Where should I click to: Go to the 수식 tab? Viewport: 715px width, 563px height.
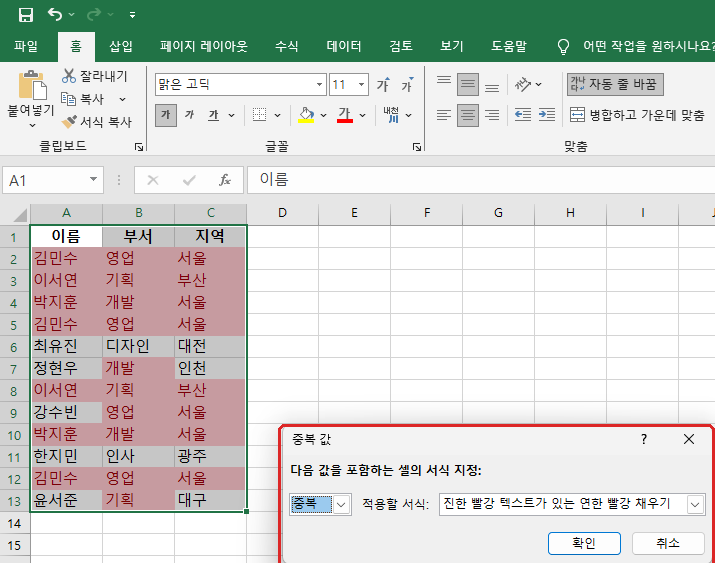click(x=286, y=46)
